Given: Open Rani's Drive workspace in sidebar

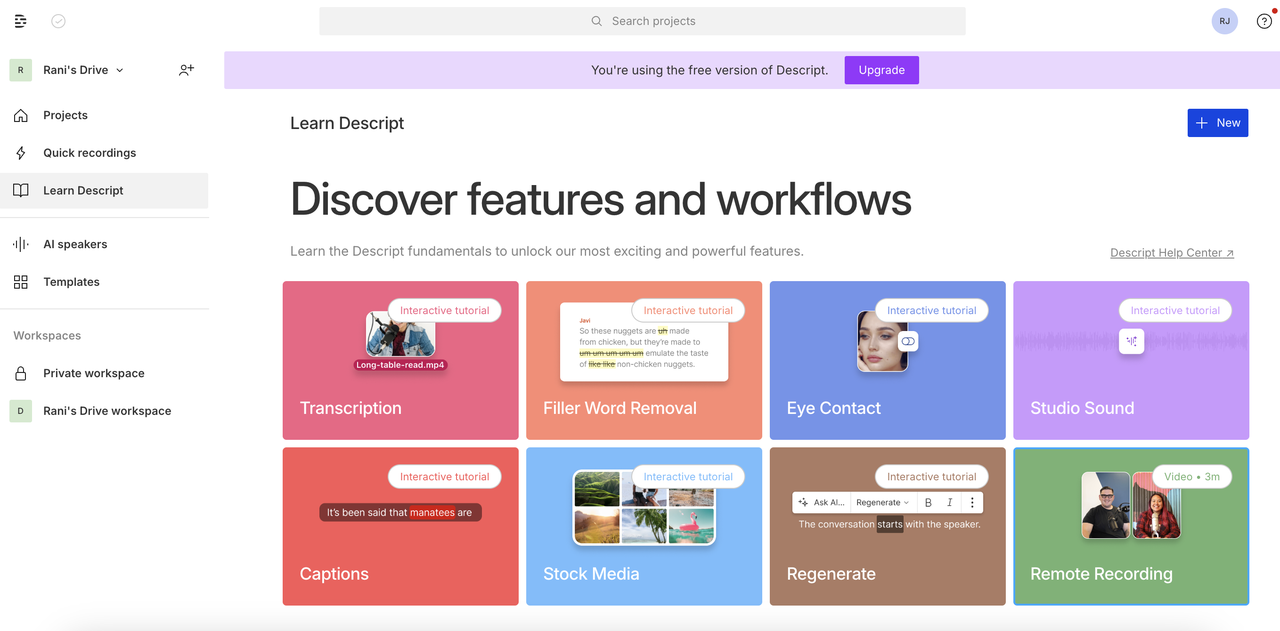Looking at the screenshot, I should point(104,411).
